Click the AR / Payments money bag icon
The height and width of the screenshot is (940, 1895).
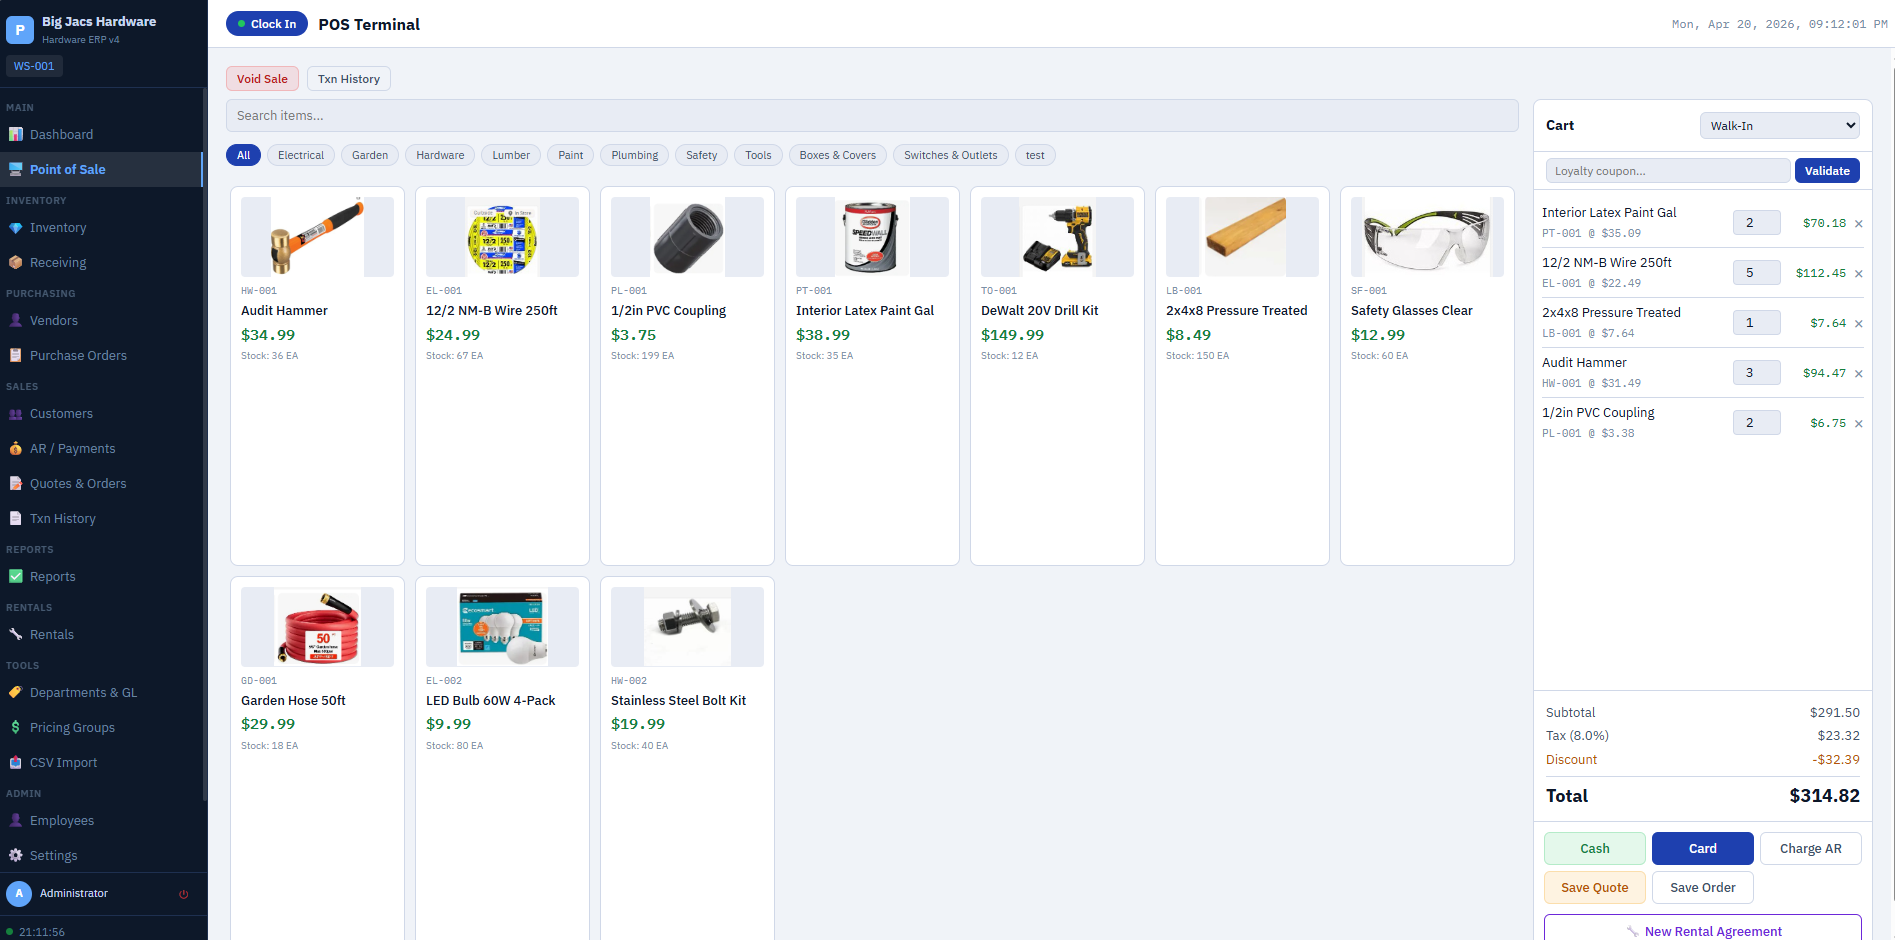(x=16, y=448)
